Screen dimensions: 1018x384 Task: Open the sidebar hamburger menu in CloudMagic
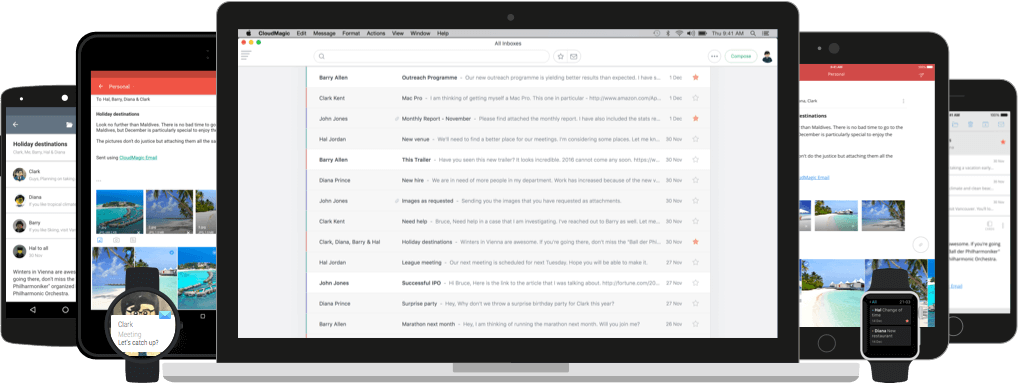pos(245,56)
